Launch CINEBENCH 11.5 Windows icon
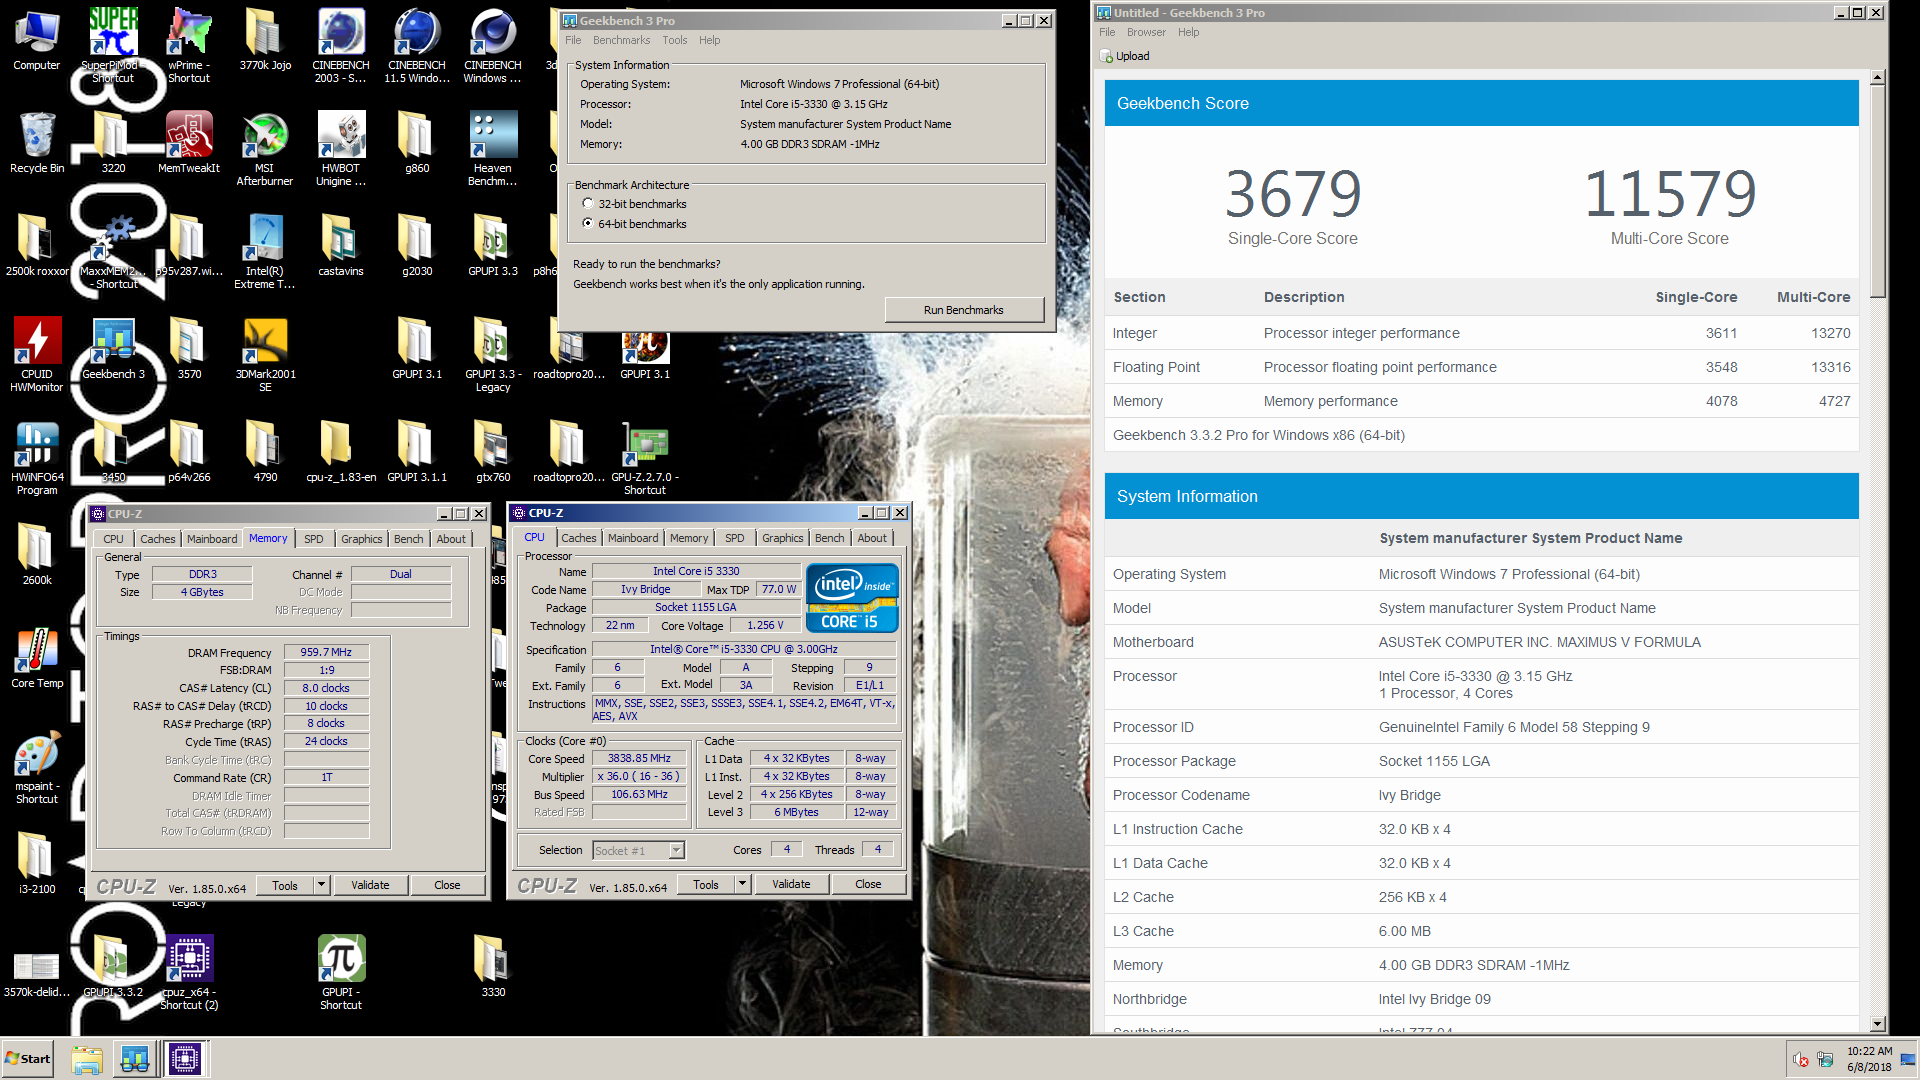 [417, 44]
